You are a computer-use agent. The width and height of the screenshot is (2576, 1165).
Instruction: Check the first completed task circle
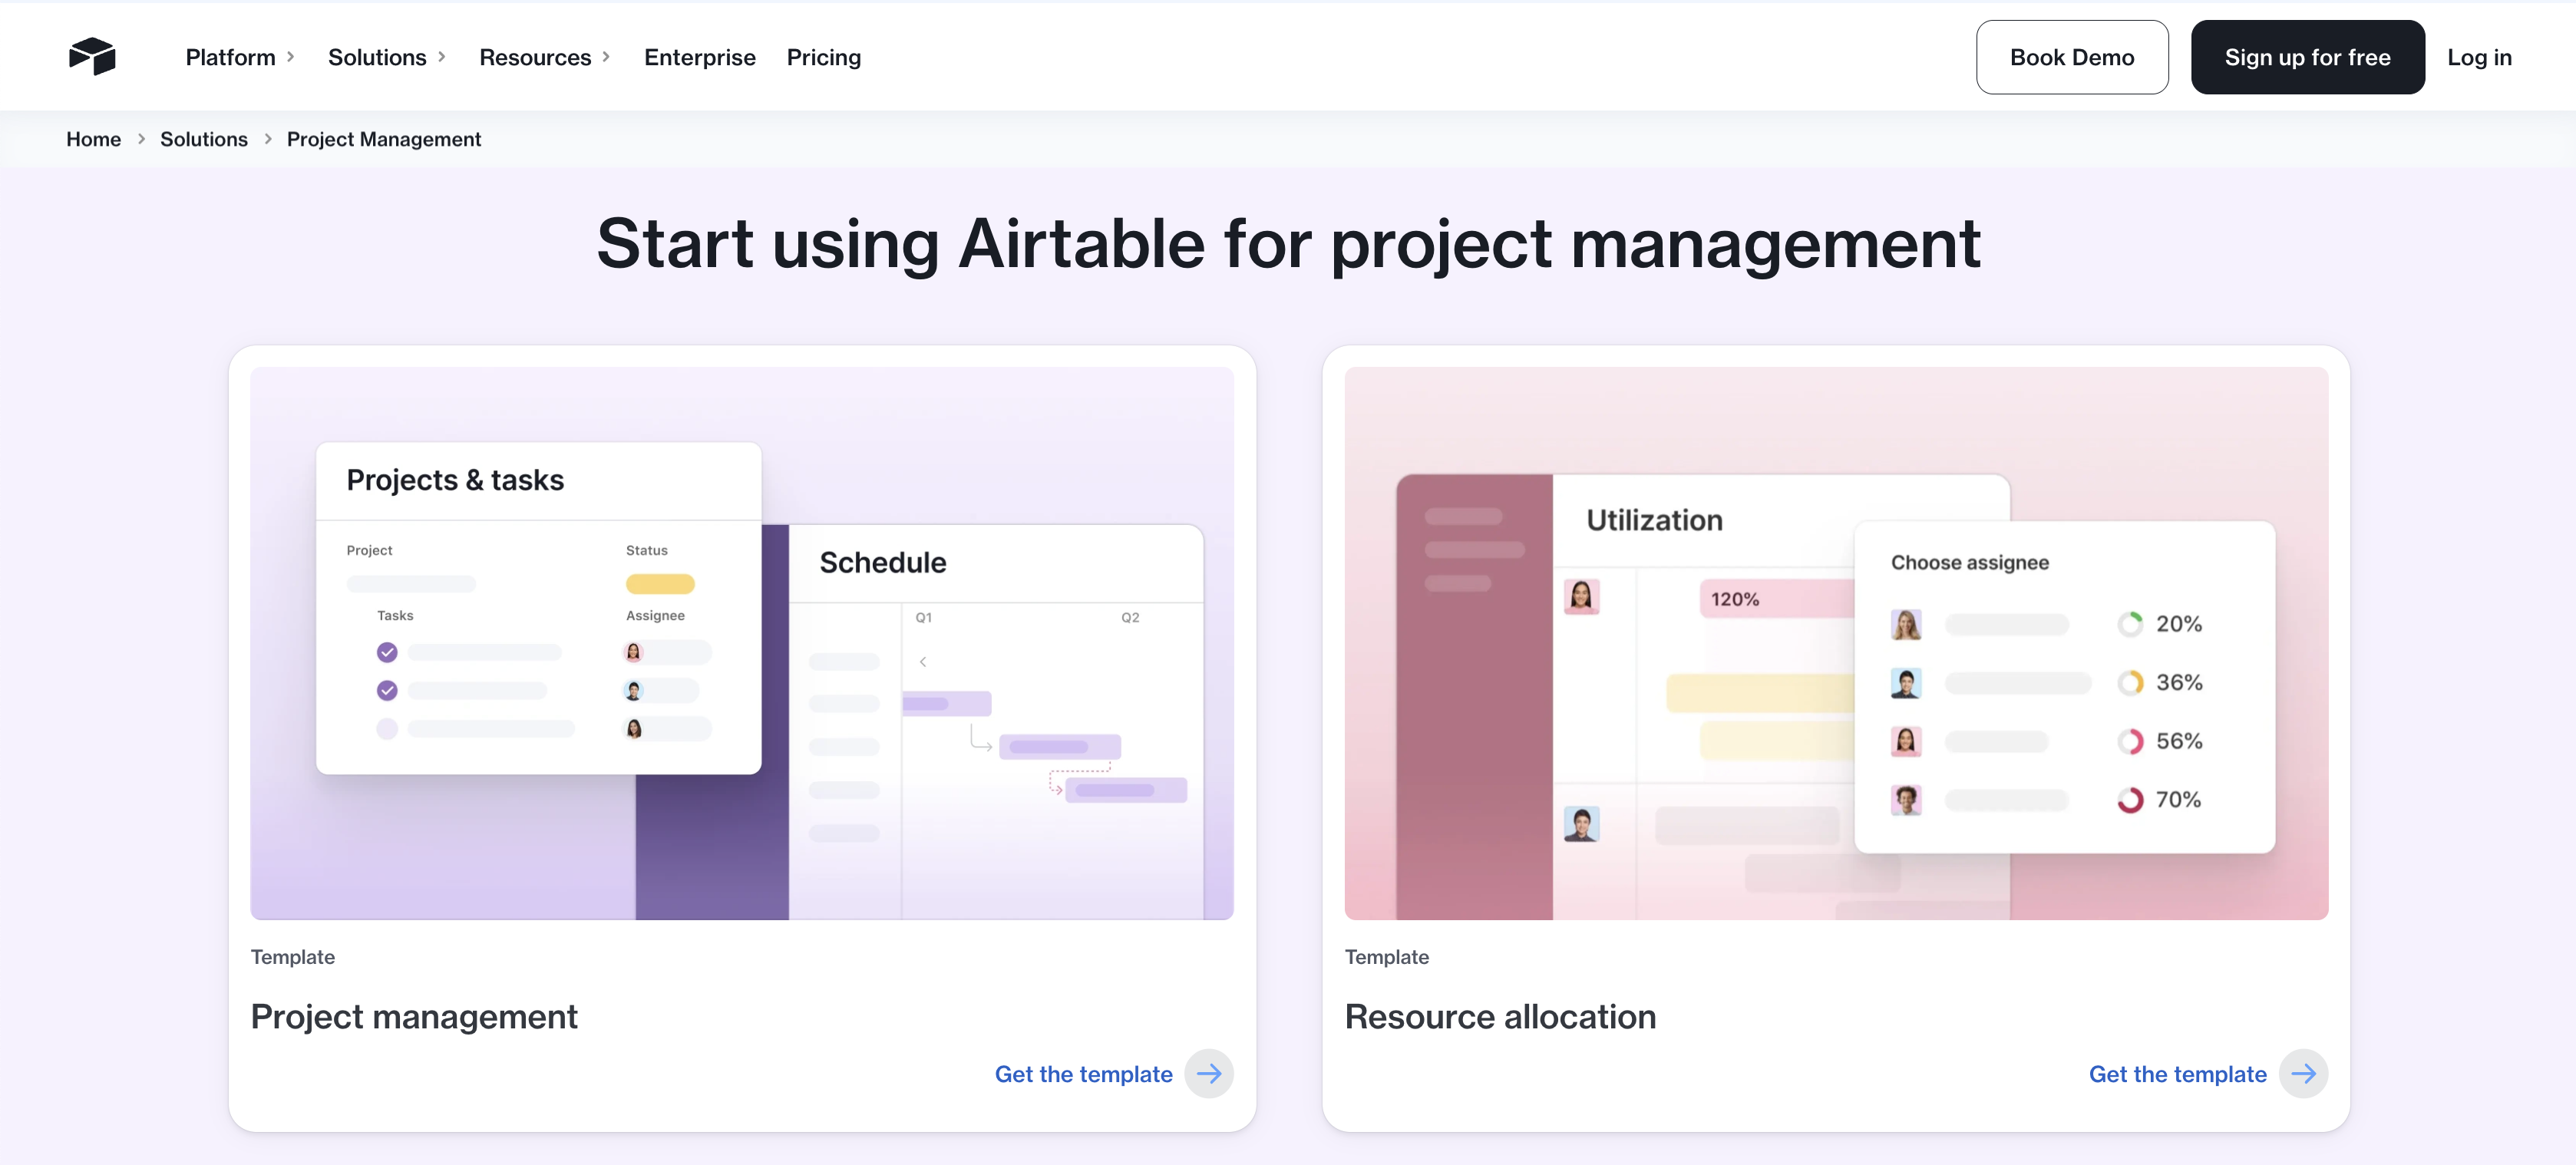[x=388, y=652]
